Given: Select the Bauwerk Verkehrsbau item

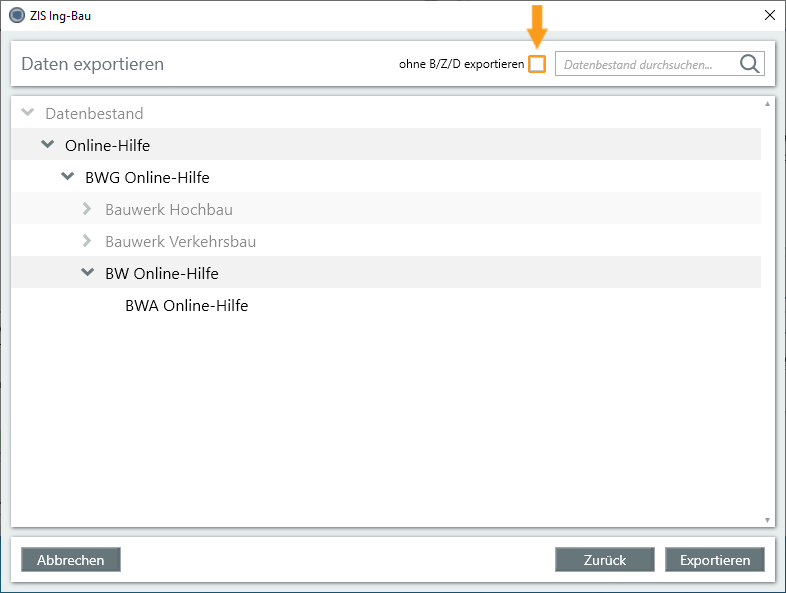Looking at the screenshot, I should 180,242.
